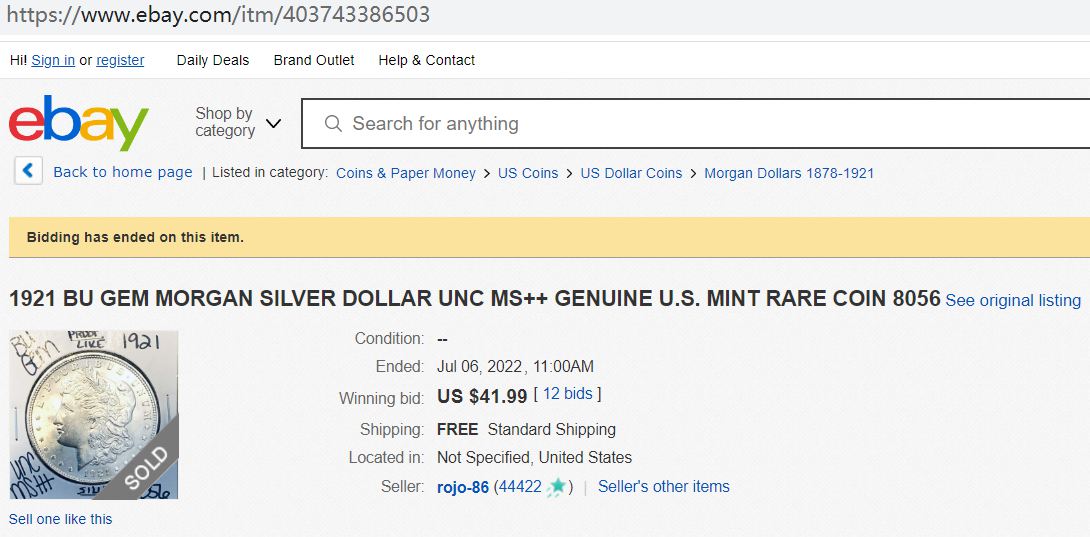This screenshot has width=1090, height=537.
Task: Open Coins & Paper Money category
Action: [406, 173]
